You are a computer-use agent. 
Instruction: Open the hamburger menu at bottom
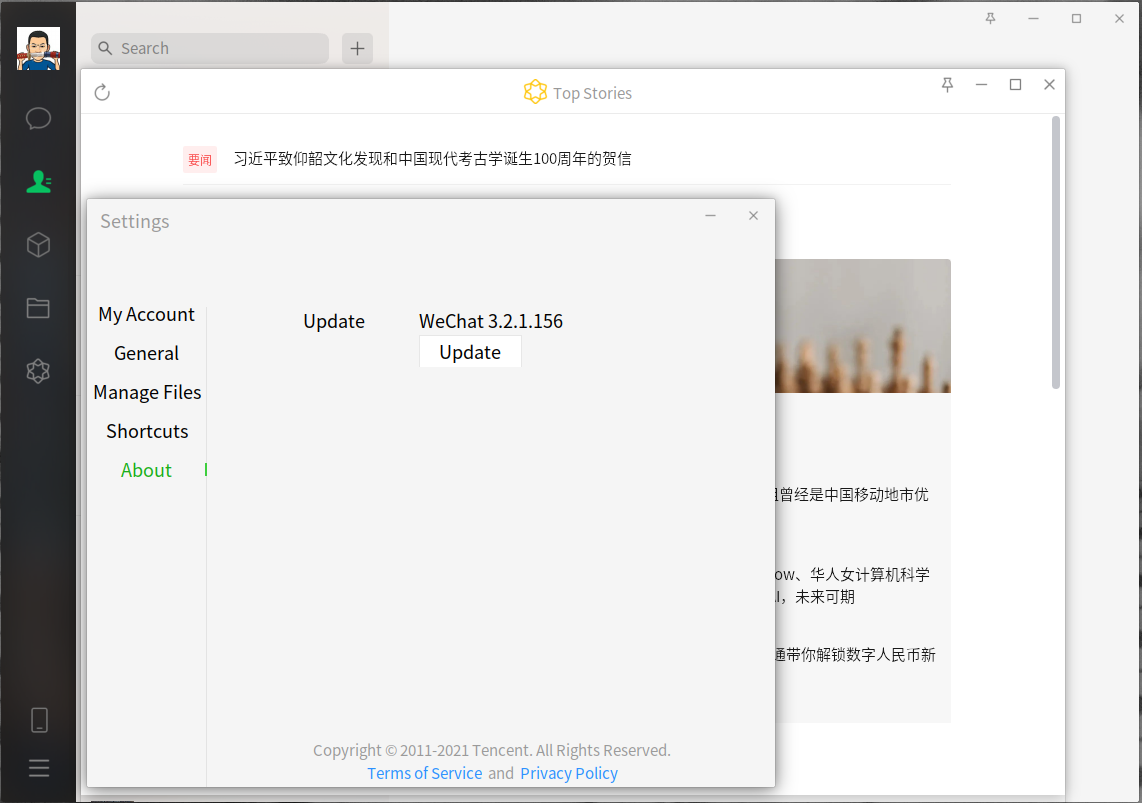click(x=38, y=767)
